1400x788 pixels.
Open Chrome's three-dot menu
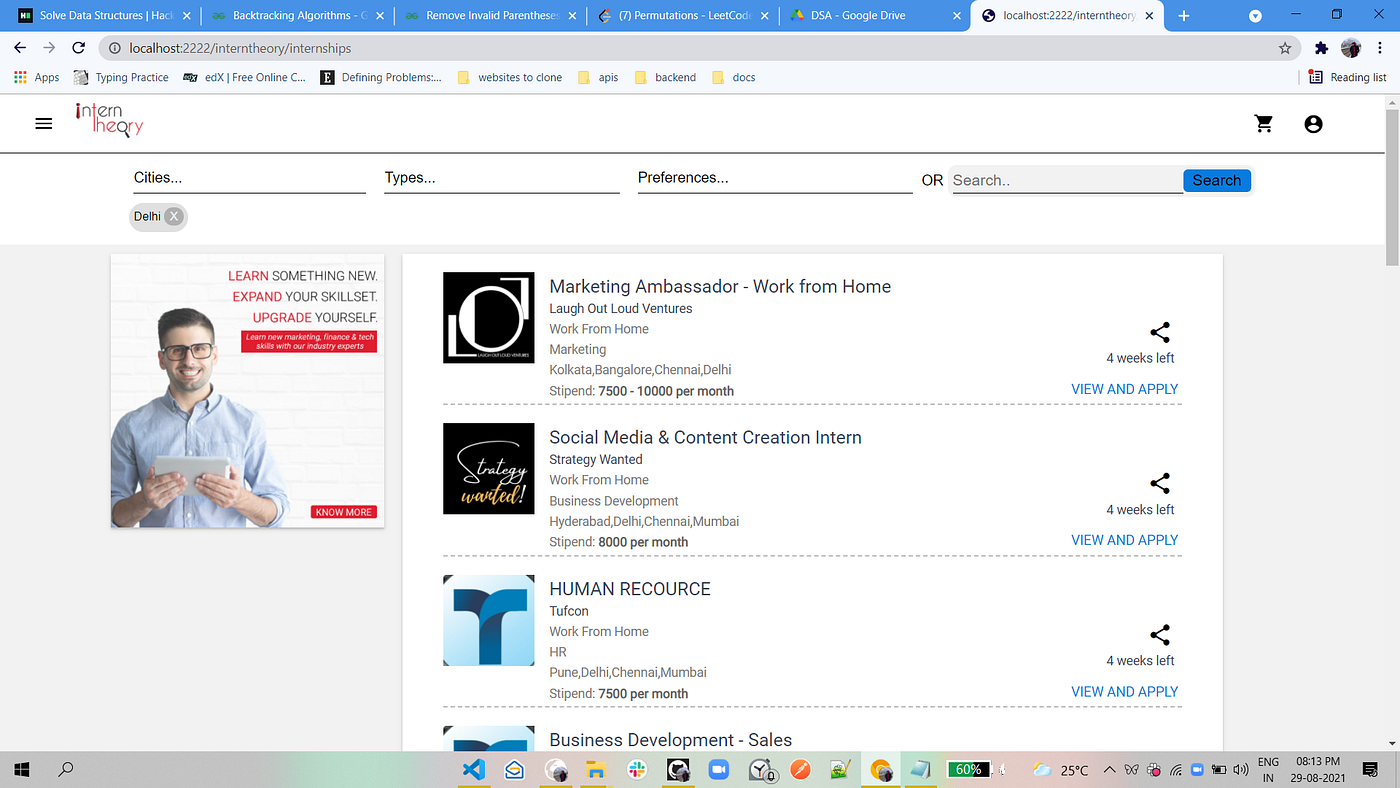click(x=1381, y=48)
